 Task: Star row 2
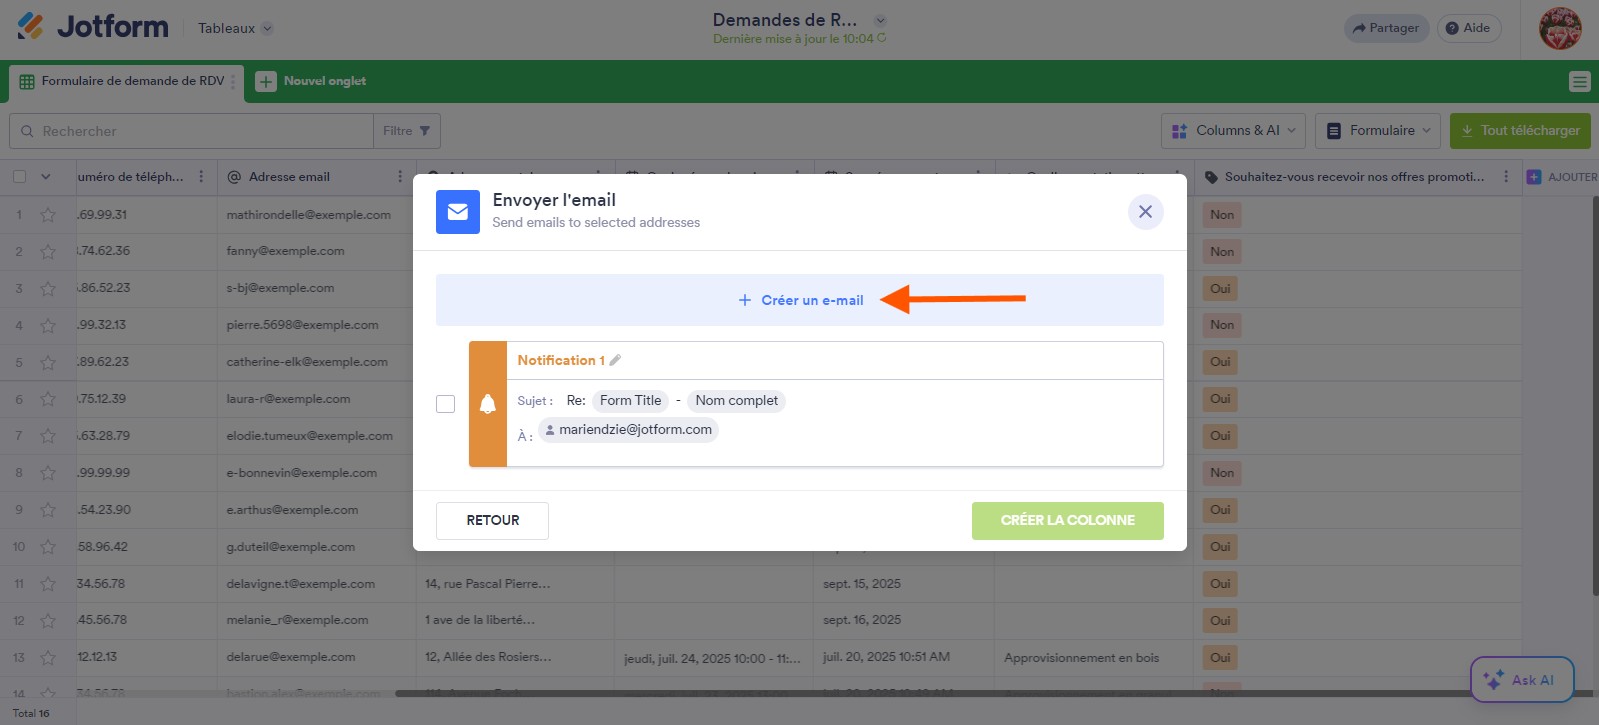click(47, 252)
